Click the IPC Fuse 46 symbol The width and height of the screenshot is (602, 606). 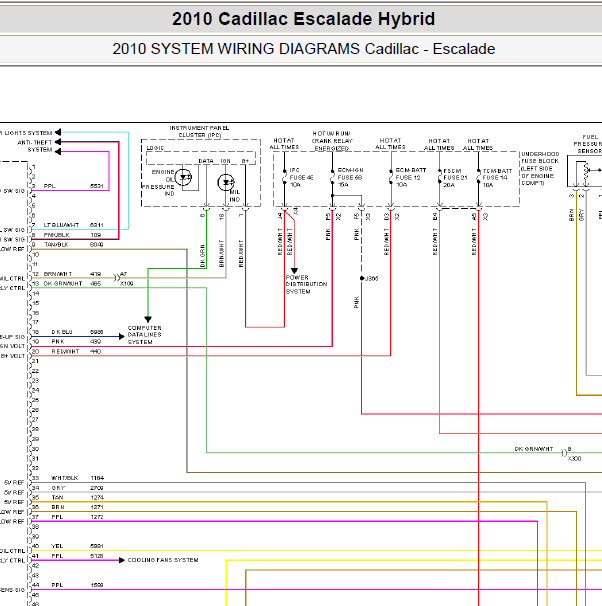coord(284,177)
